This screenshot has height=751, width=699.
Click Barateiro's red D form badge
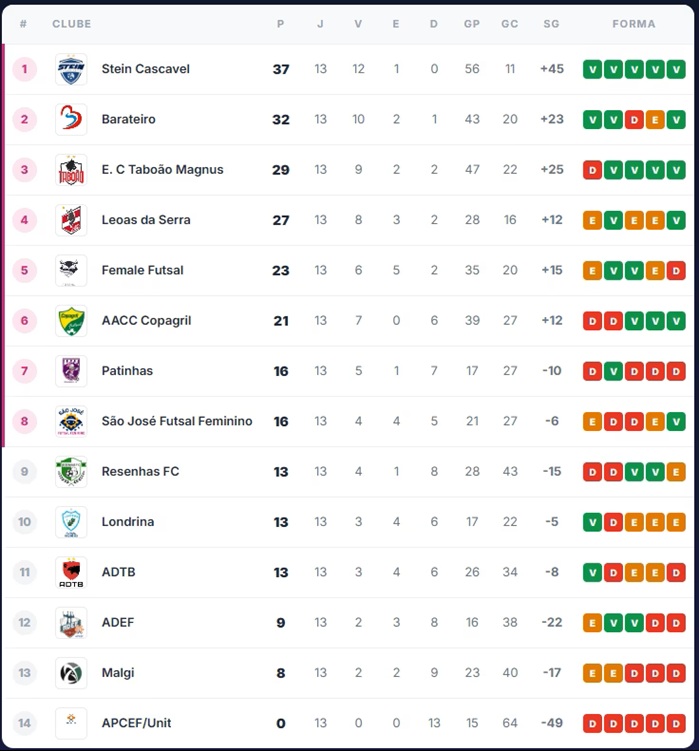pyautogui.click(x=634, y=120)
